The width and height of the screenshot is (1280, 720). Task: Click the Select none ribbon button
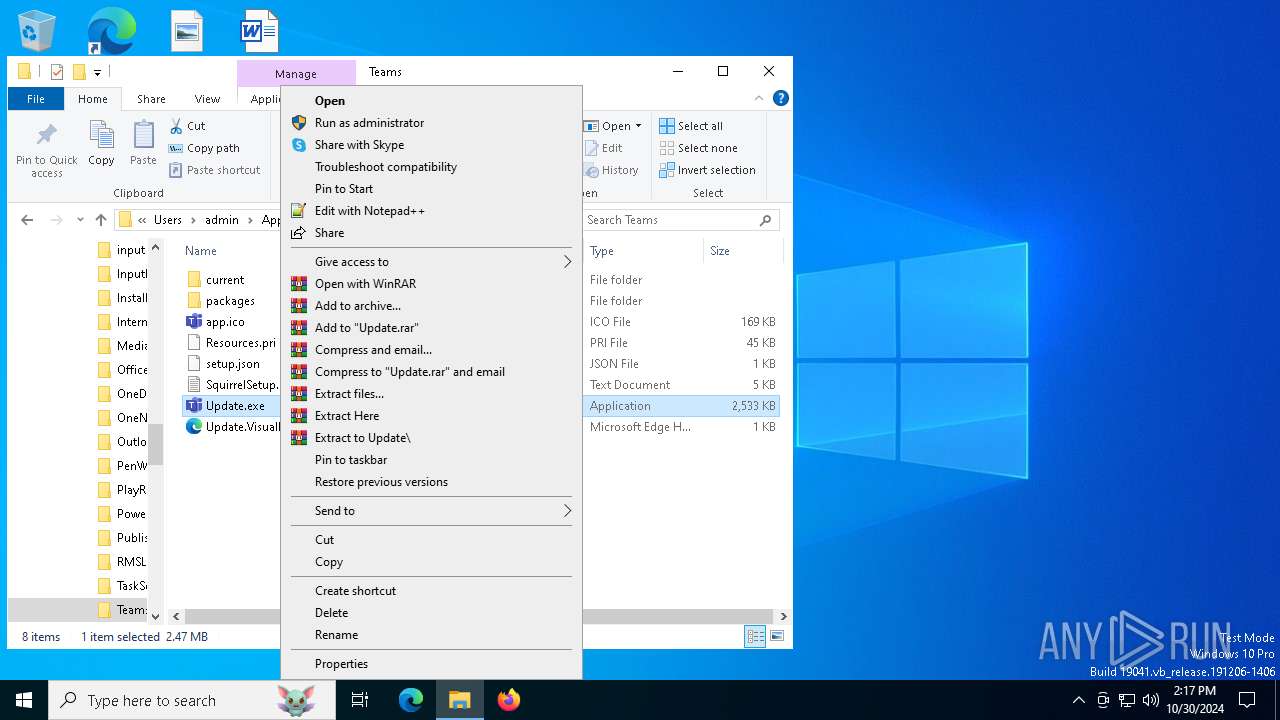click(698, 148)
